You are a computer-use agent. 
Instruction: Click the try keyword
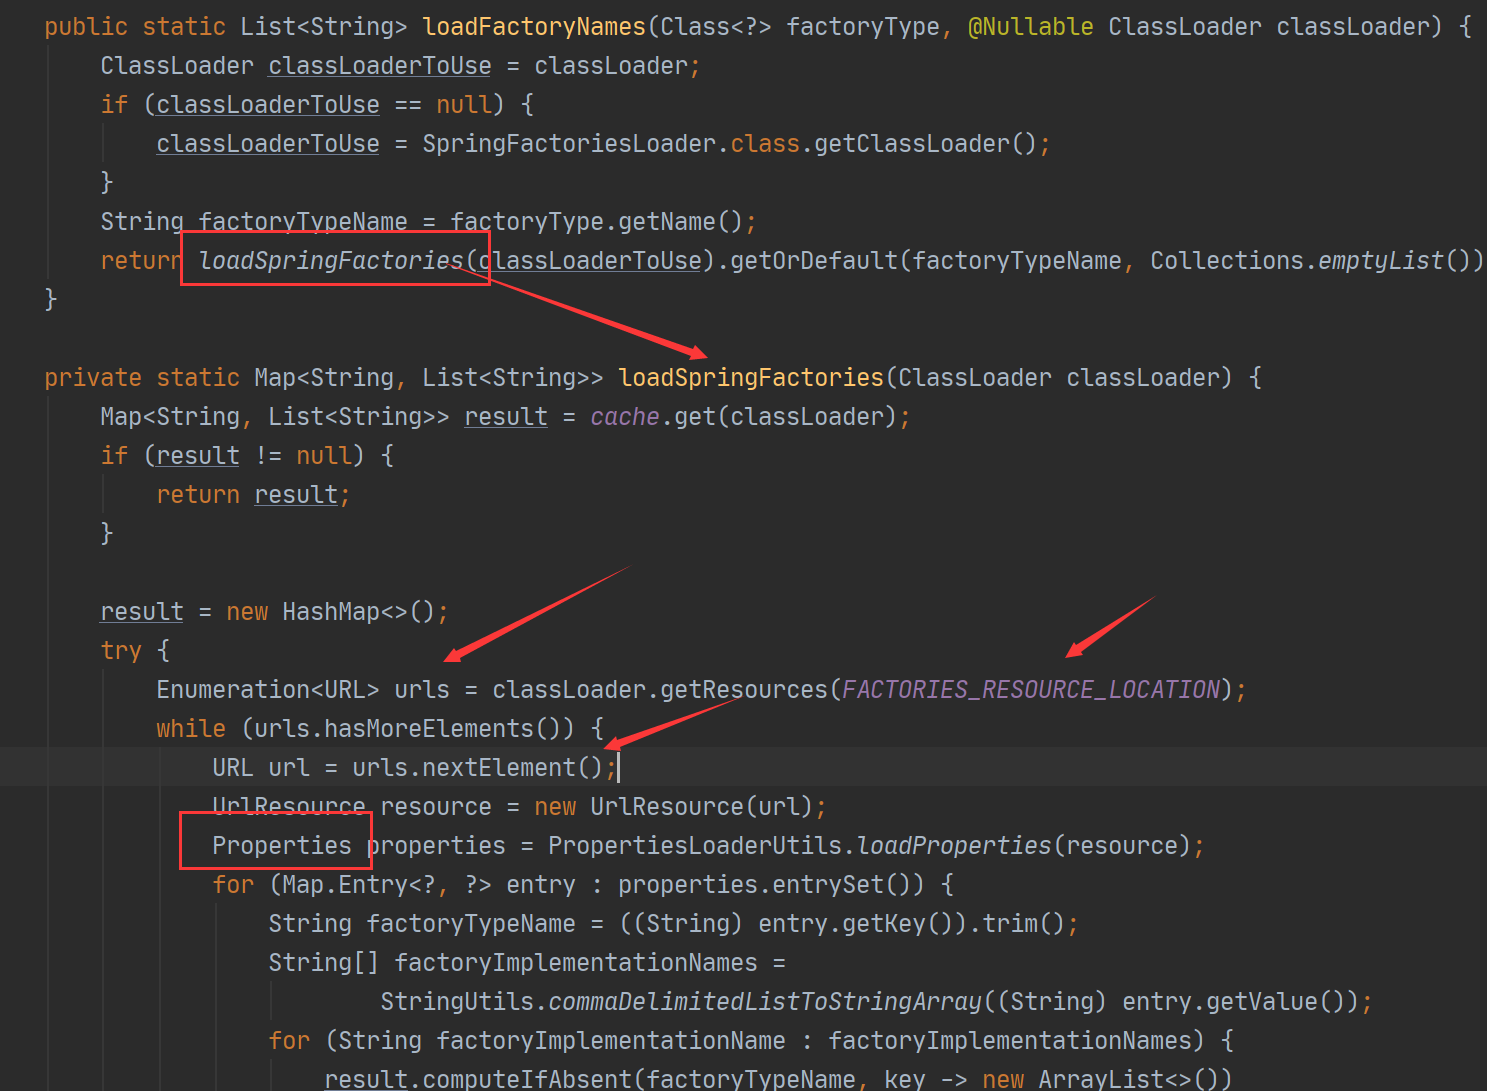pos(121,651)
